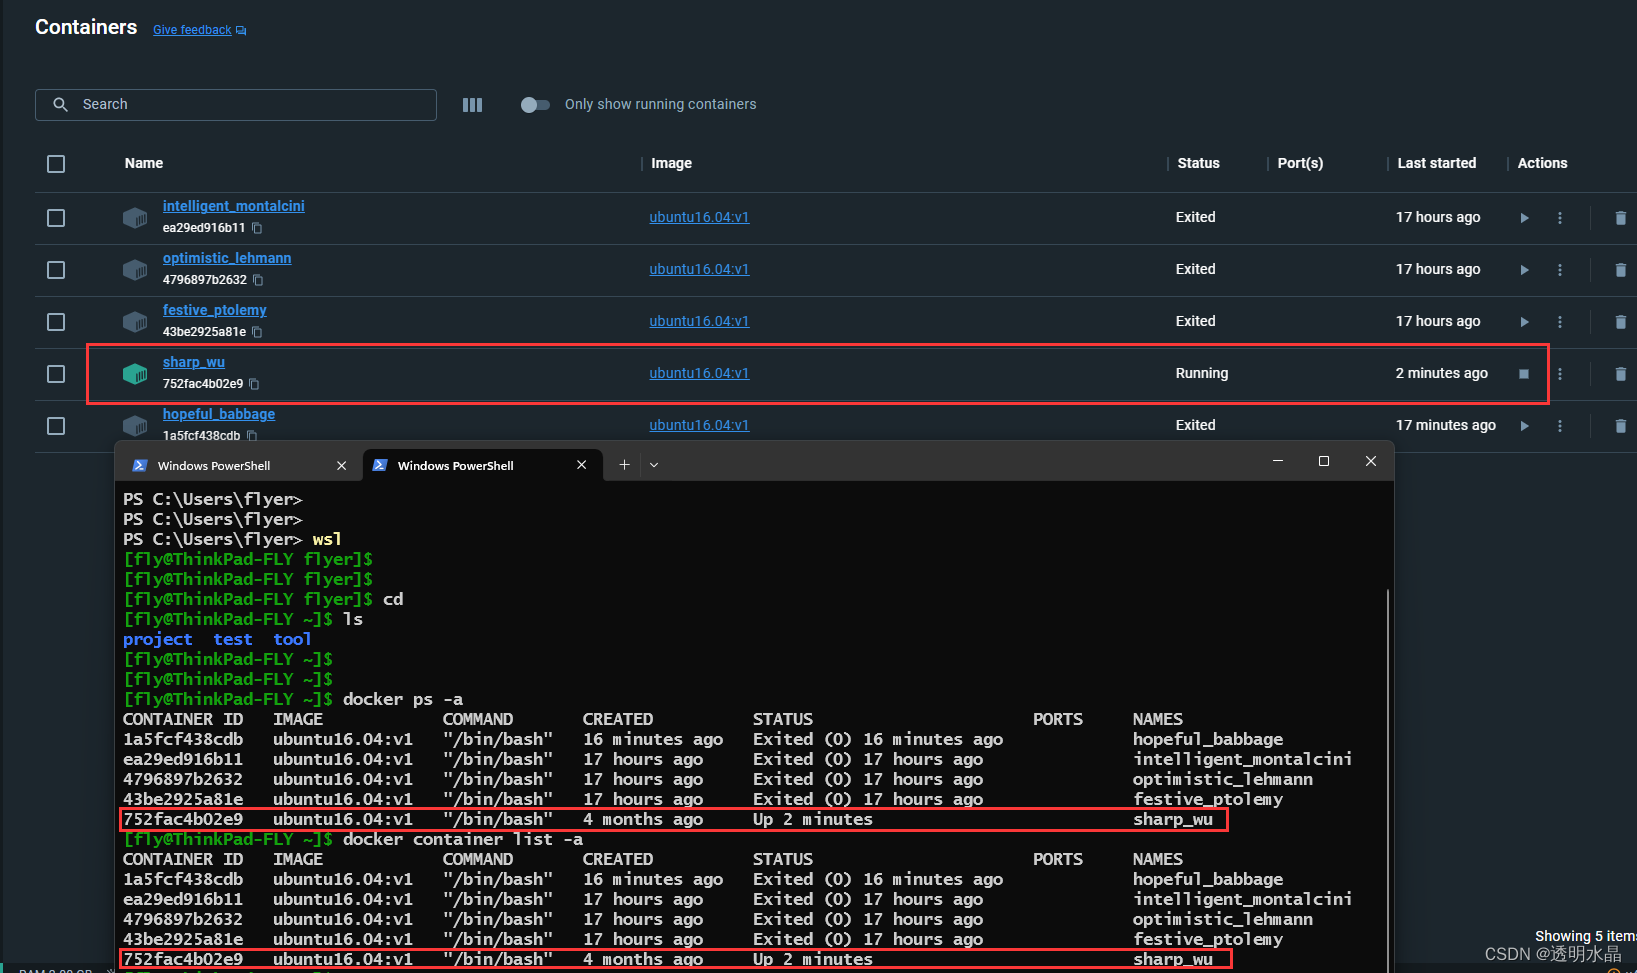The image size is (1637, 973).
Task: Add a new PowerShell tab
Action: [624, 465]
